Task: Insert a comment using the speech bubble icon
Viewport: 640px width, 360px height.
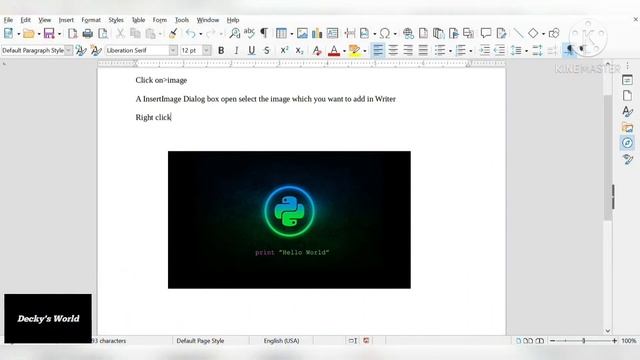Action: click(486, 33)
